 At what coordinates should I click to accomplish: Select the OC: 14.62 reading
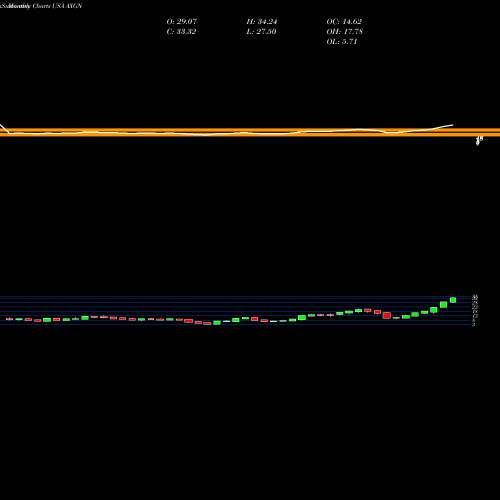click(344, 22)
